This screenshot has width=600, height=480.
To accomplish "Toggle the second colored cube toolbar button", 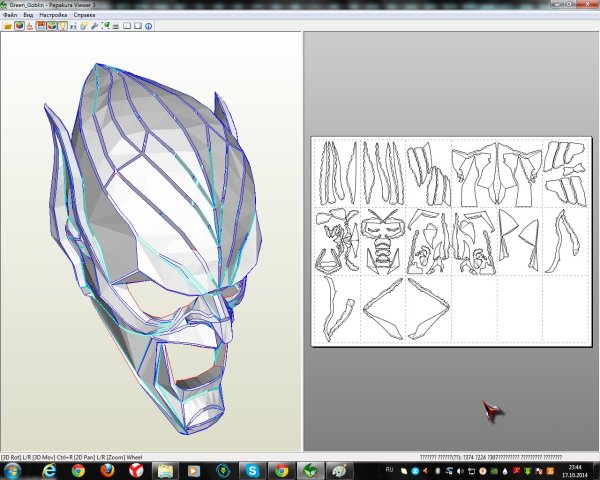I will click(52, 26).
